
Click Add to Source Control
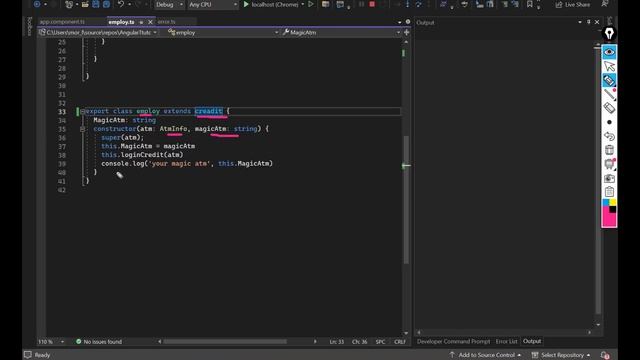(485, 355)
